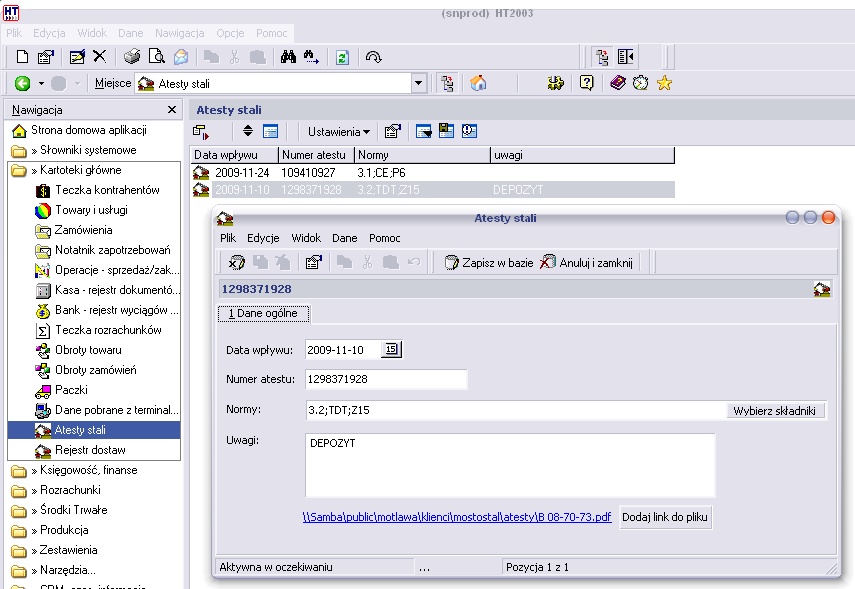
Task: Click the print icon in main toolbar
Action: click(131, 57)
